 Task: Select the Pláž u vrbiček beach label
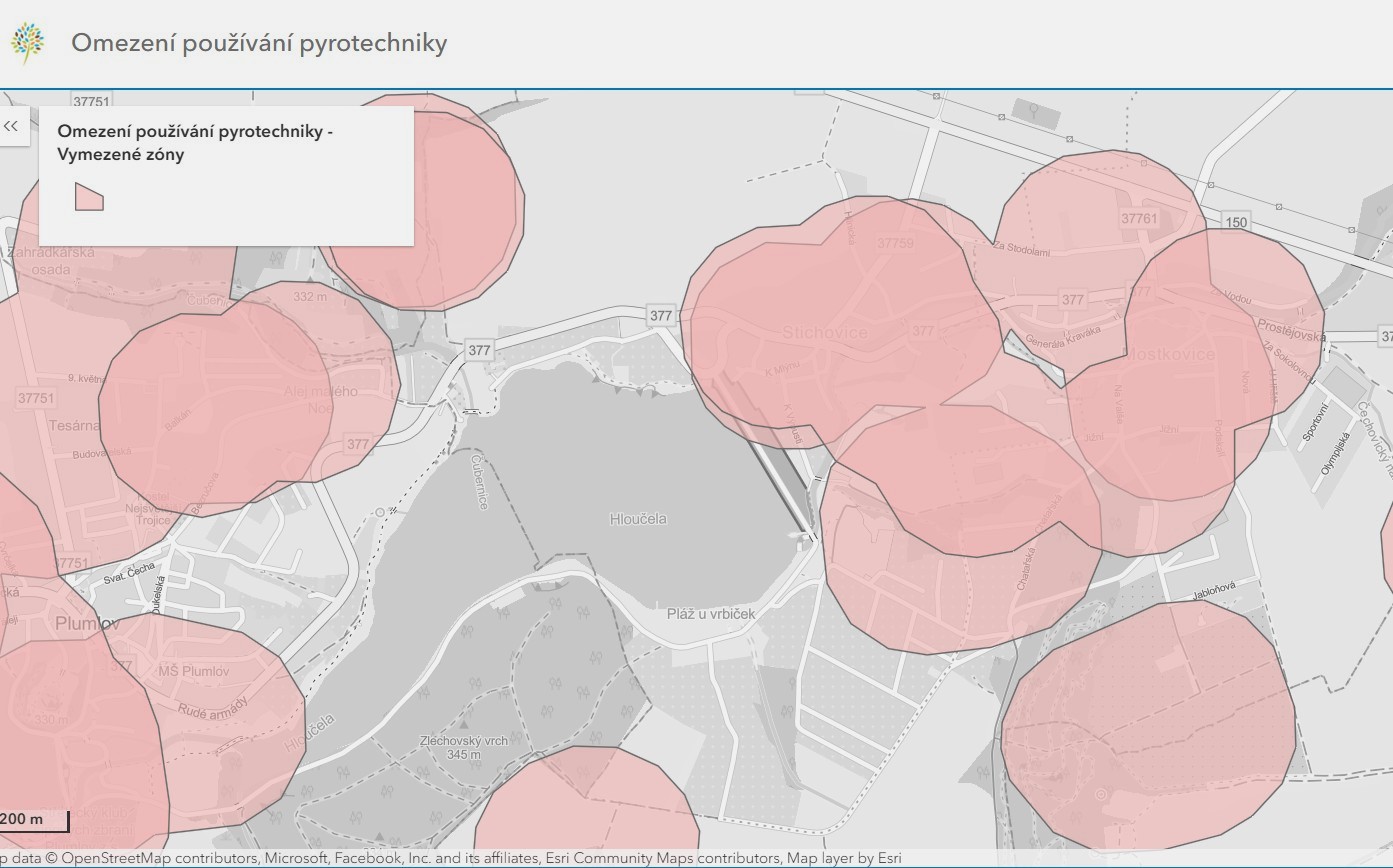click(711, 613)
